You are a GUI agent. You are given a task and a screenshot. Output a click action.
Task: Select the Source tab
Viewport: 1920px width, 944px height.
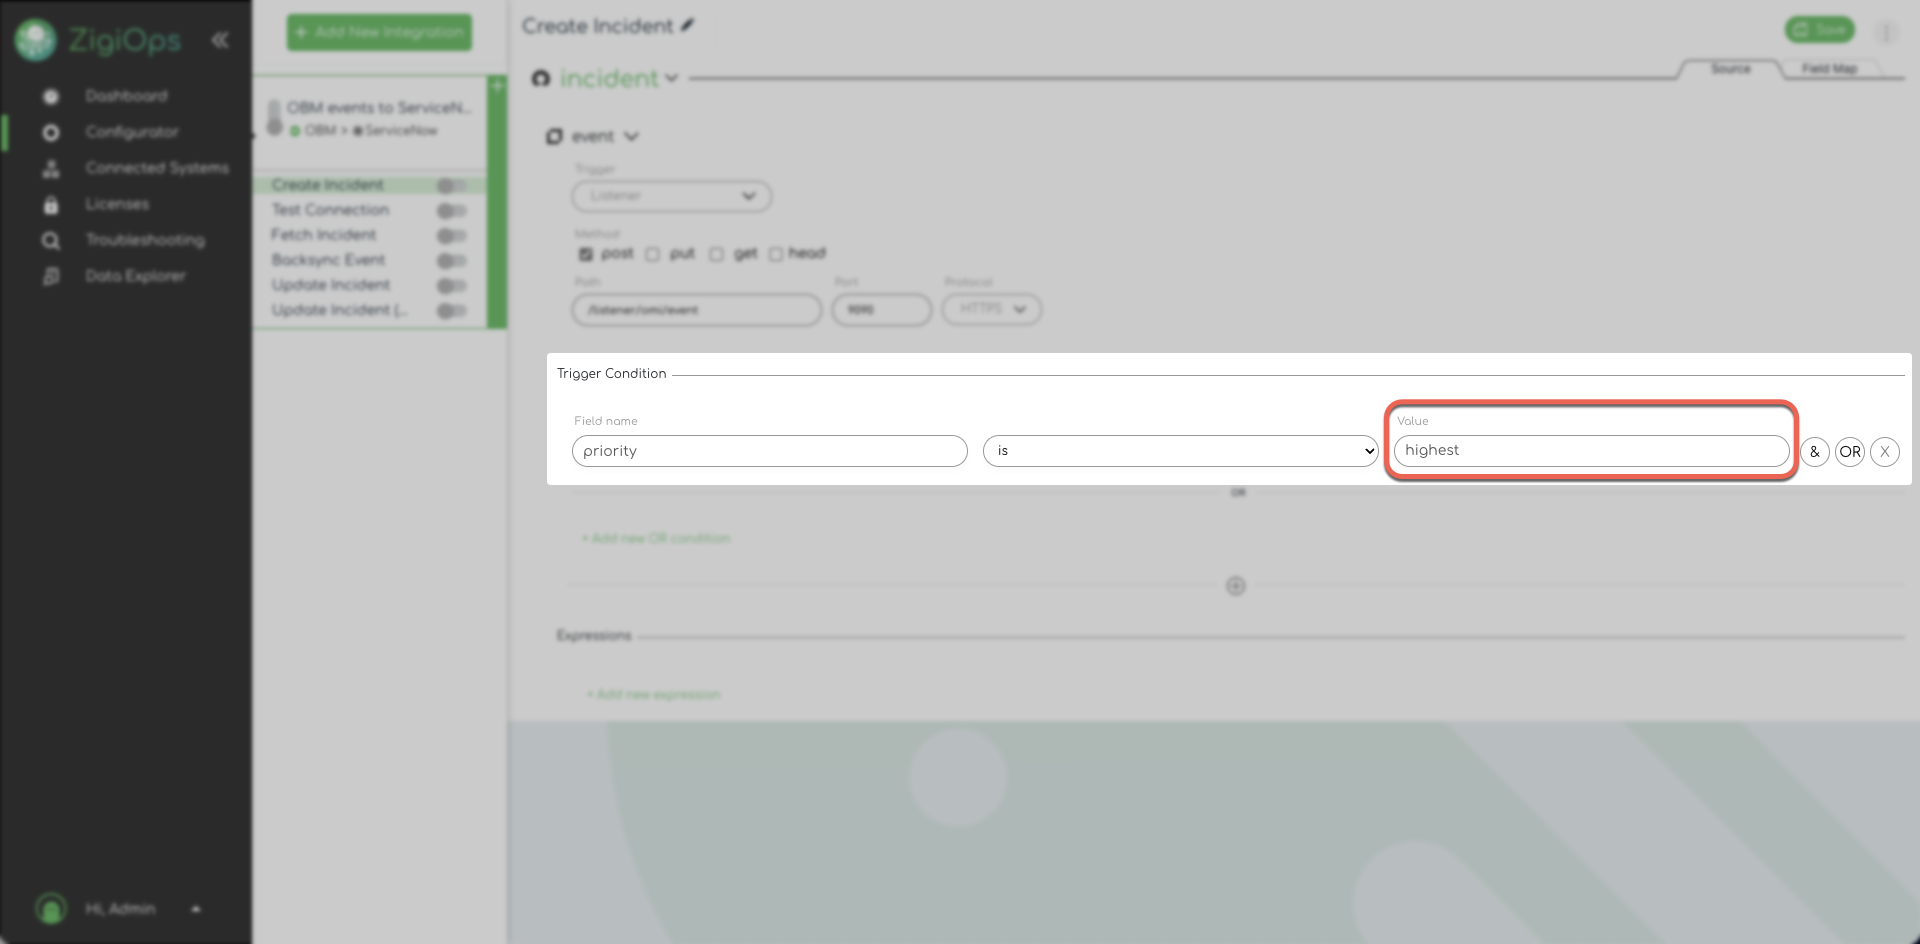click(1730, 69)
